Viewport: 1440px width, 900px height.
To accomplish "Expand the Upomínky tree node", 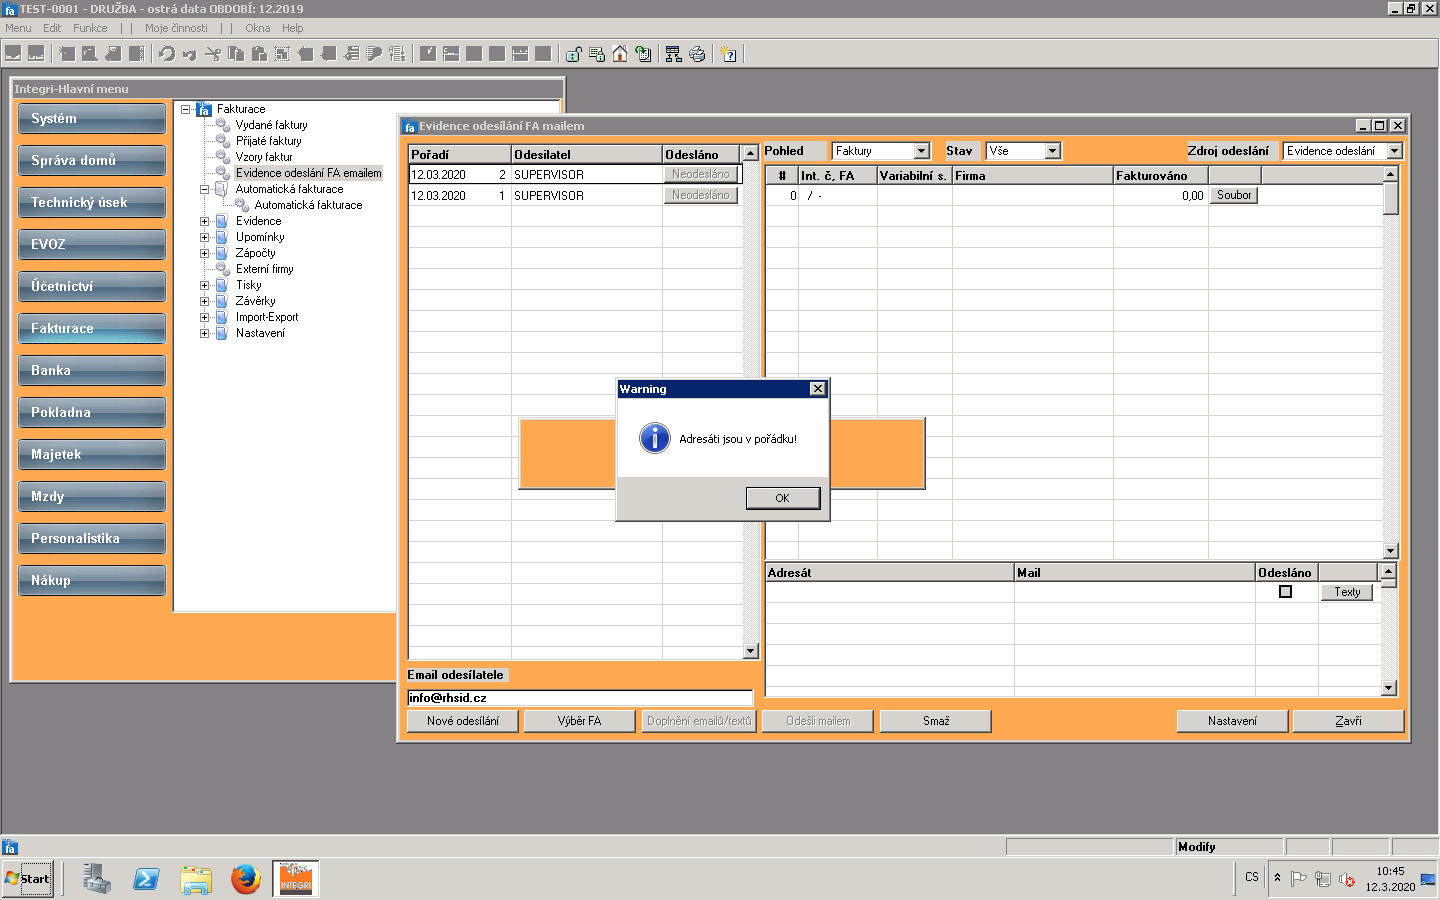I will pos(205,237).
